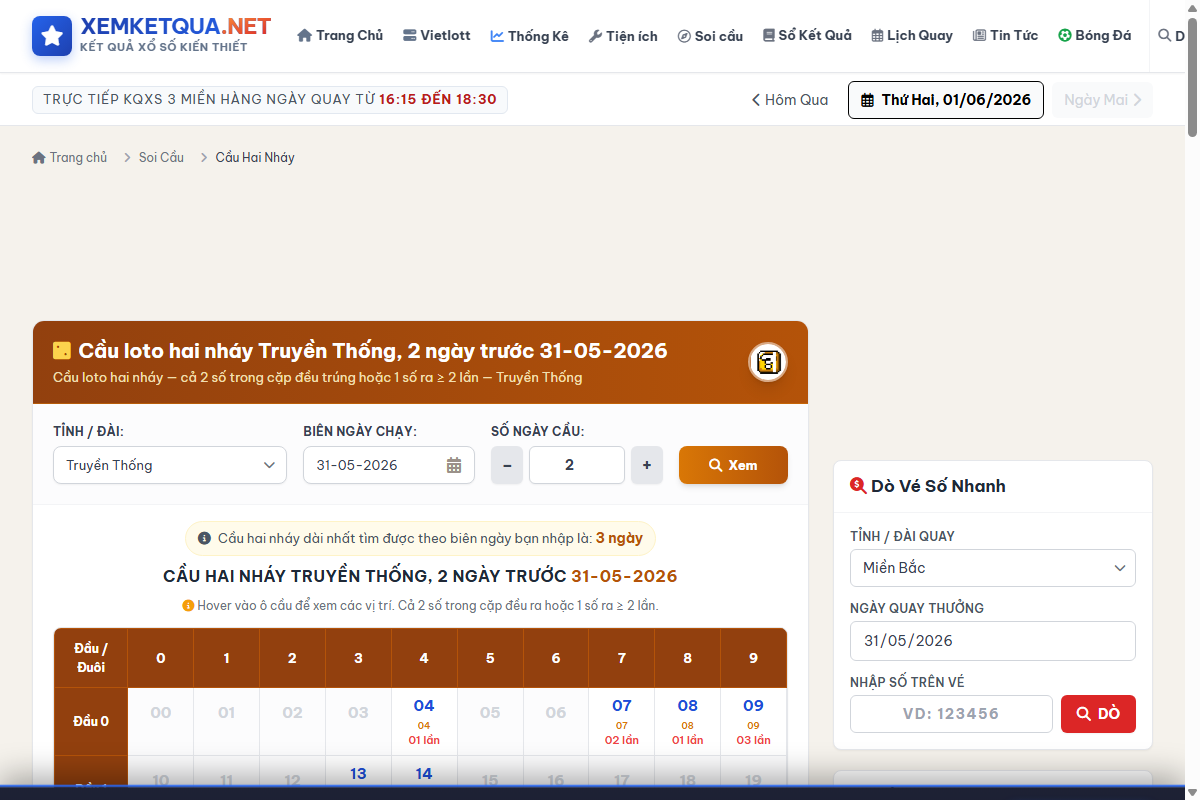
Task: Click the orange info icon beside the Hover hint
Action: pyautogui.click(x=188, y=606)
